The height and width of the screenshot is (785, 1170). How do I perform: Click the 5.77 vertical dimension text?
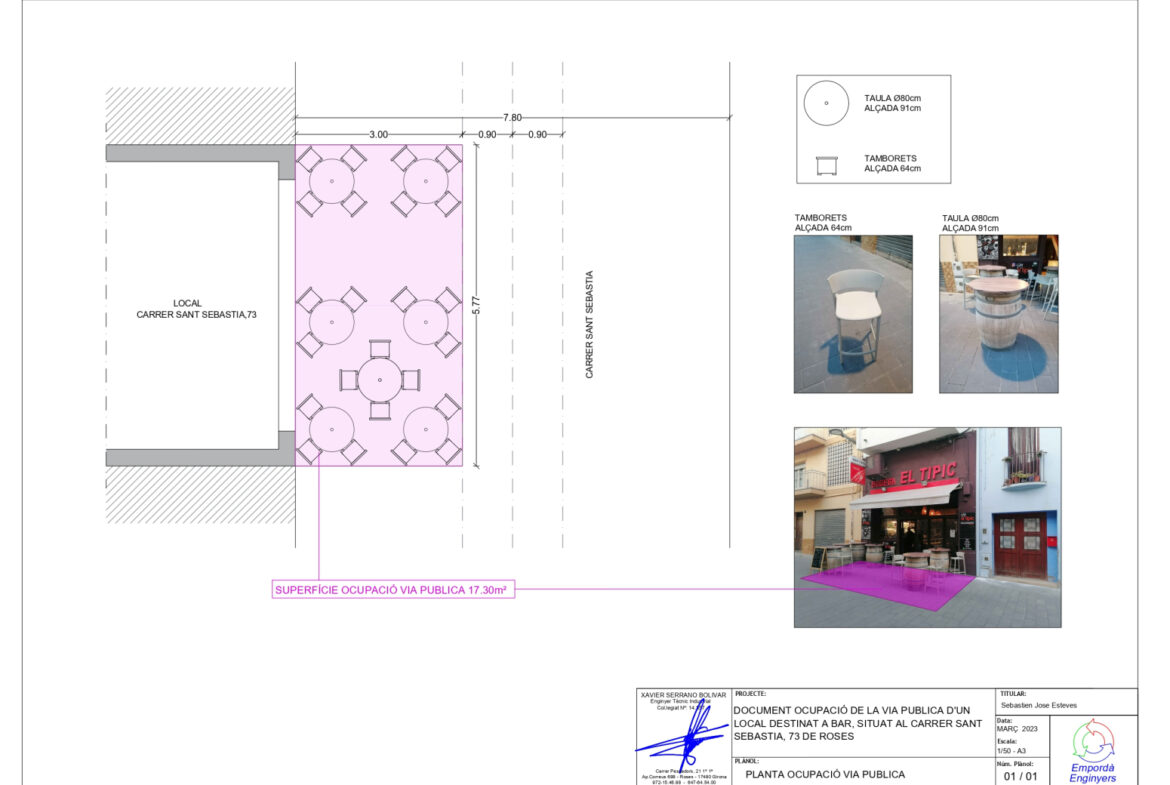(x=477, y=305)
